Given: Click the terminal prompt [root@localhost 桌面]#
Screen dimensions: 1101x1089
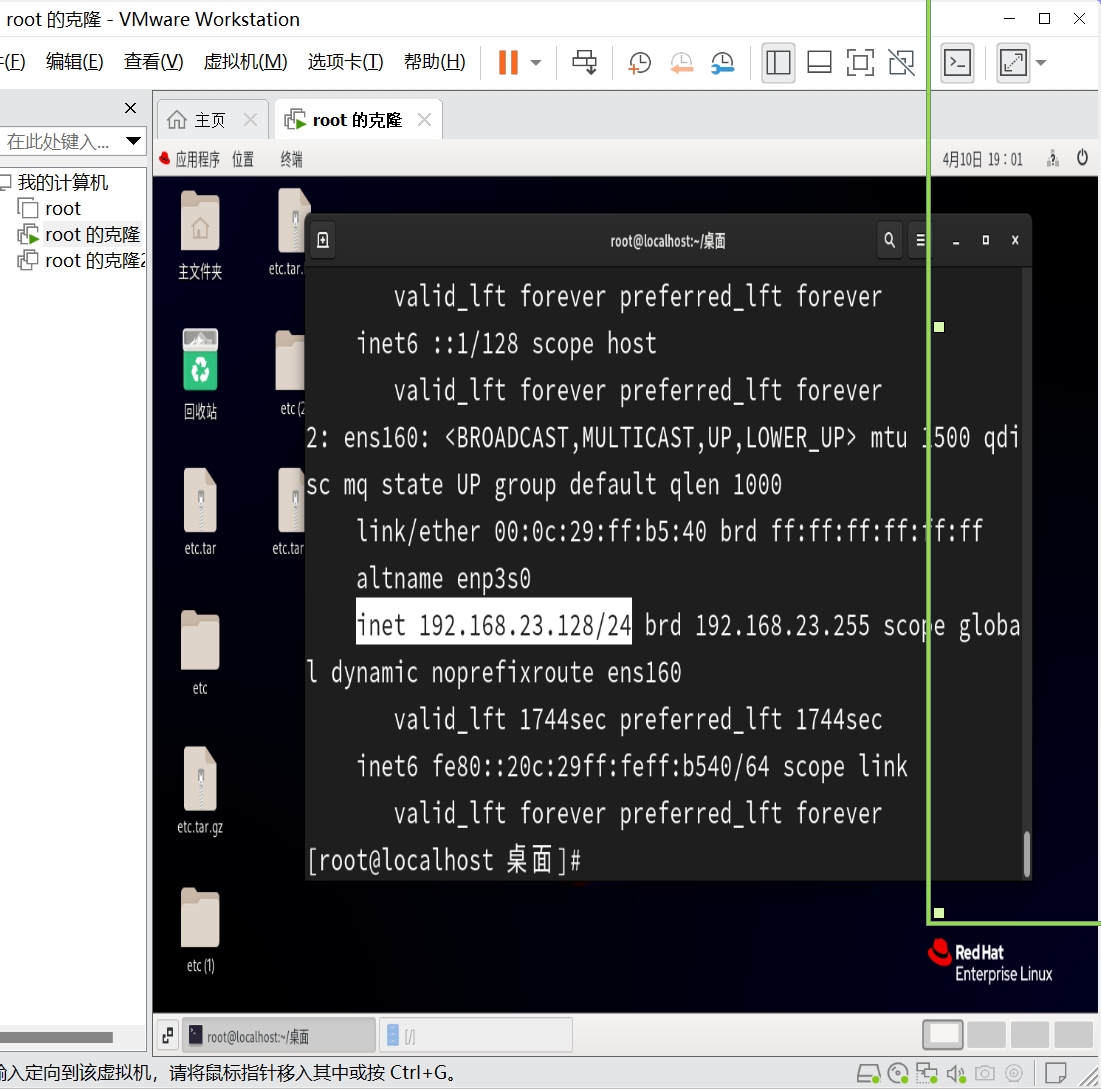Looking at the screenshot, I should coord(444,860).
